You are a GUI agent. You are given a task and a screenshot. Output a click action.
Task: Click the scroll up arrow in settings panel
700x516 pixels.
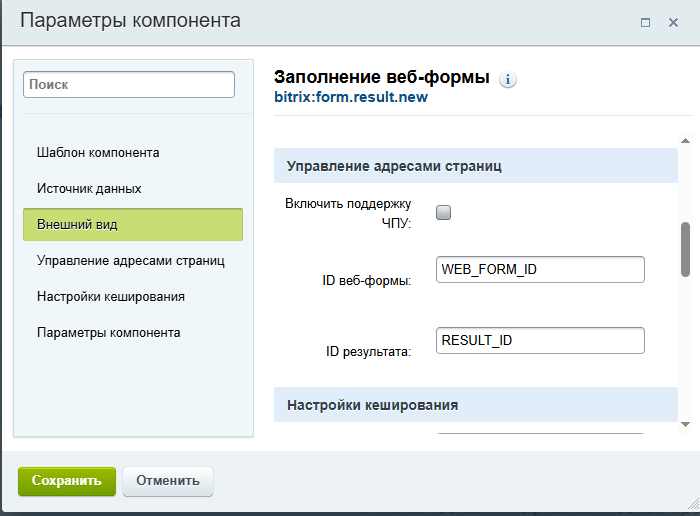coord(686,142)
